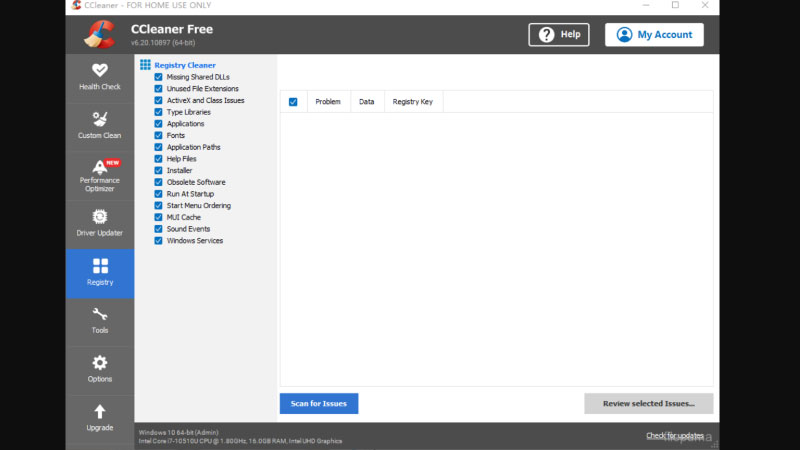The width and height of the screenshot is (800, 450).
Task: Click the Upgrade arrow icon
Action: (x=99, y=412)
